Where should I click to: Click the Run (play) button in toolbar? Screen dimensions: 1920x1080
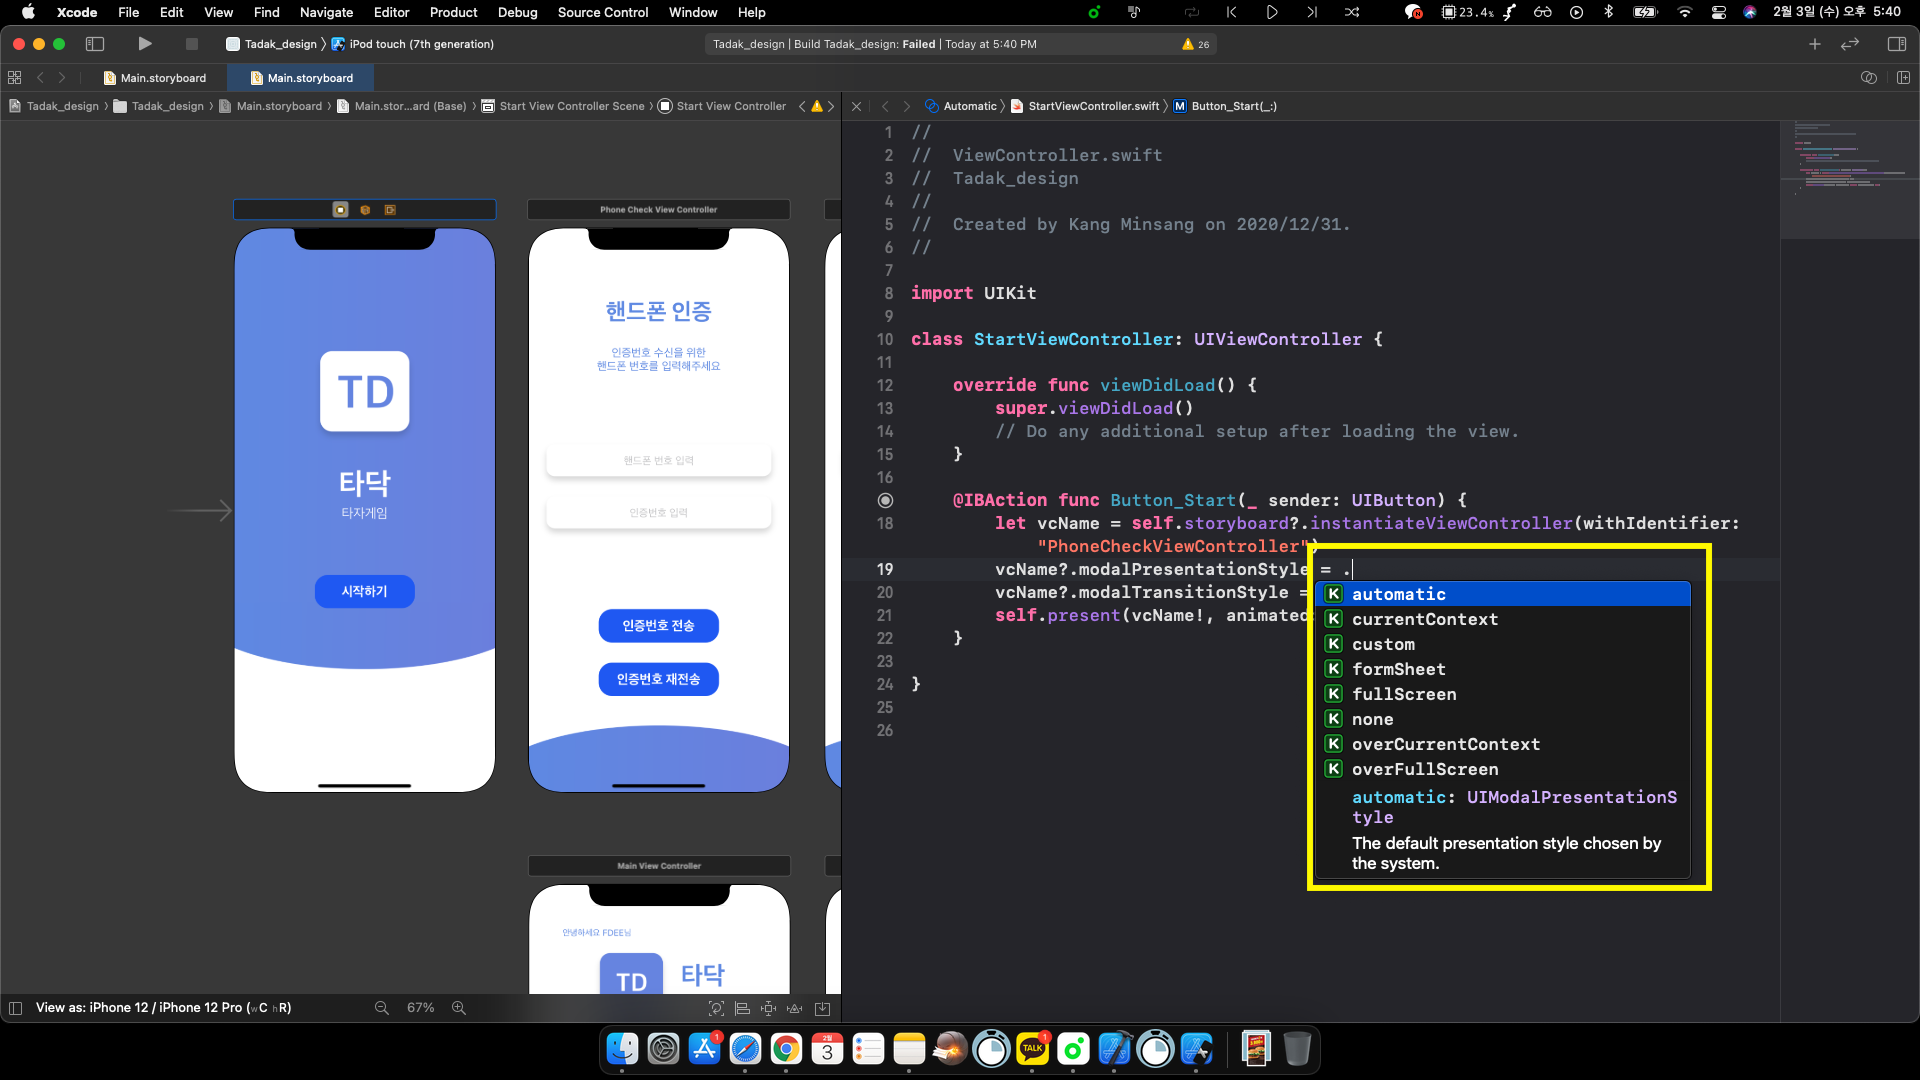click(145, 44)
